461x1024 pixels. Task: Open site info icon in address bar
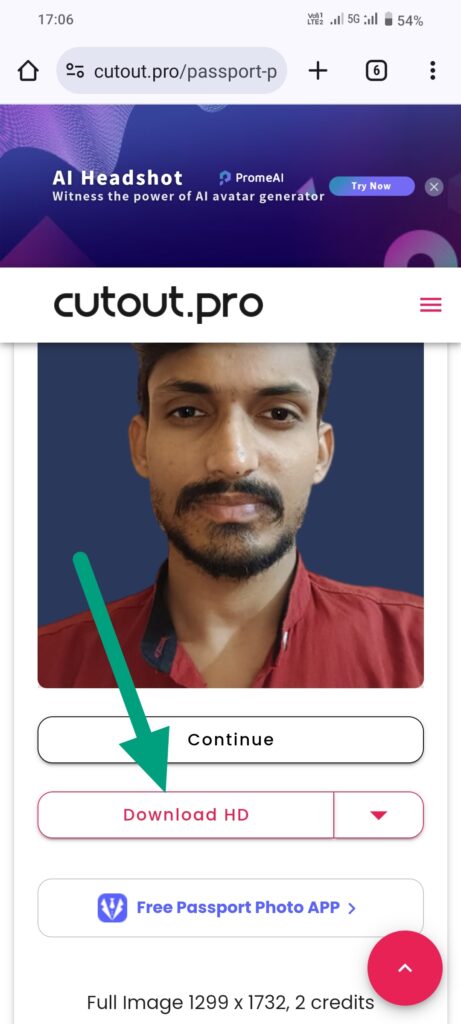click(75, 71)
